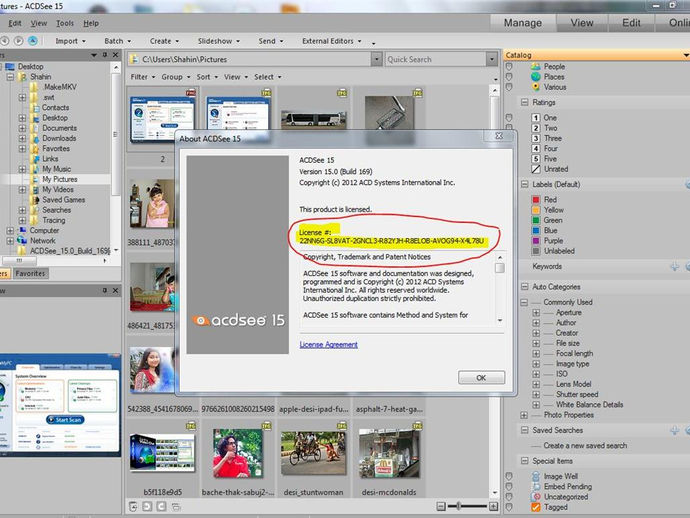The height and width of the screenshot is (518, 690).
Task: Open the Import dropdown
Action: 70,41
